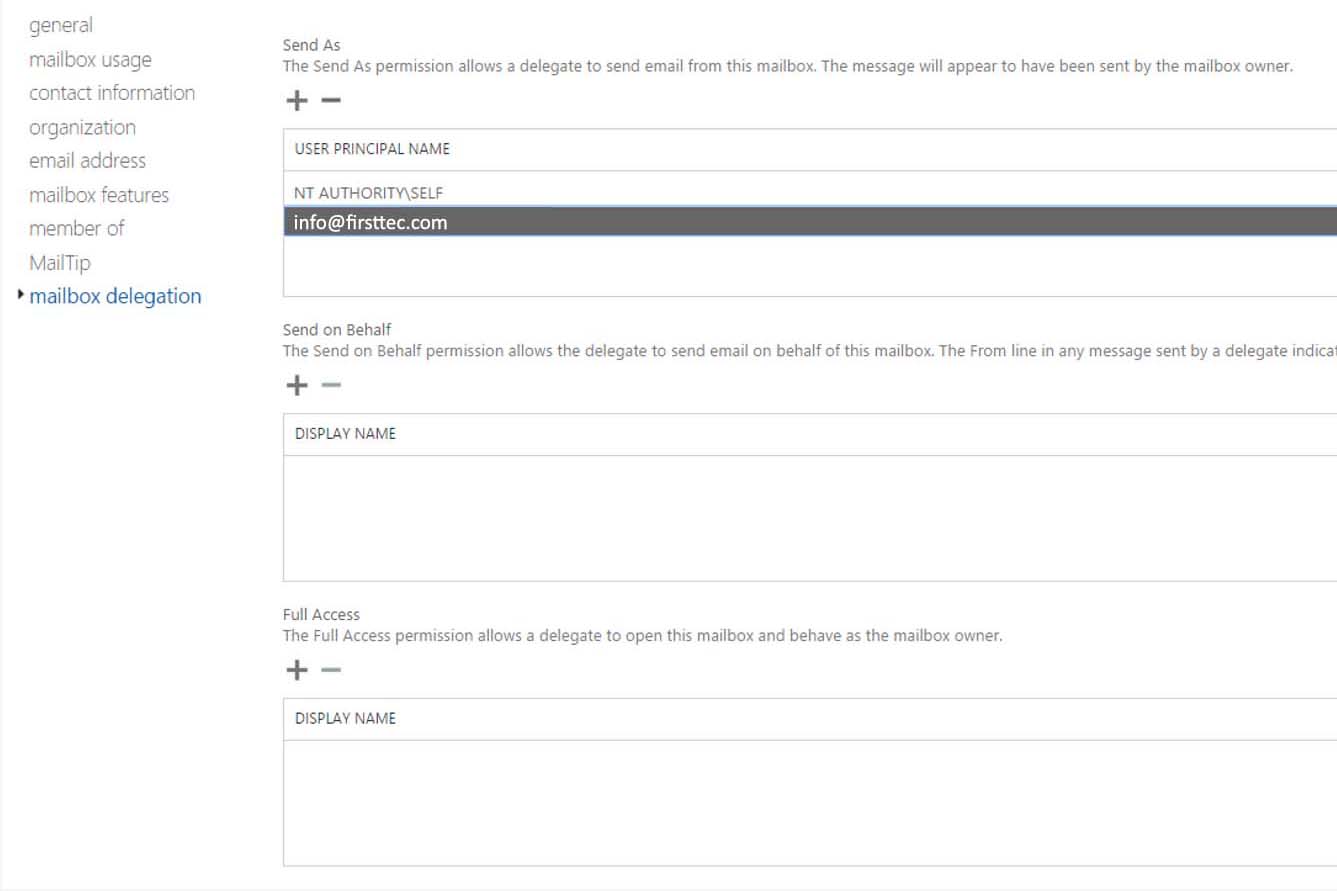The height and width of the screenshot is (891, 1337).
Task: Add a delegate under Send As
Action: pos(297,101)
